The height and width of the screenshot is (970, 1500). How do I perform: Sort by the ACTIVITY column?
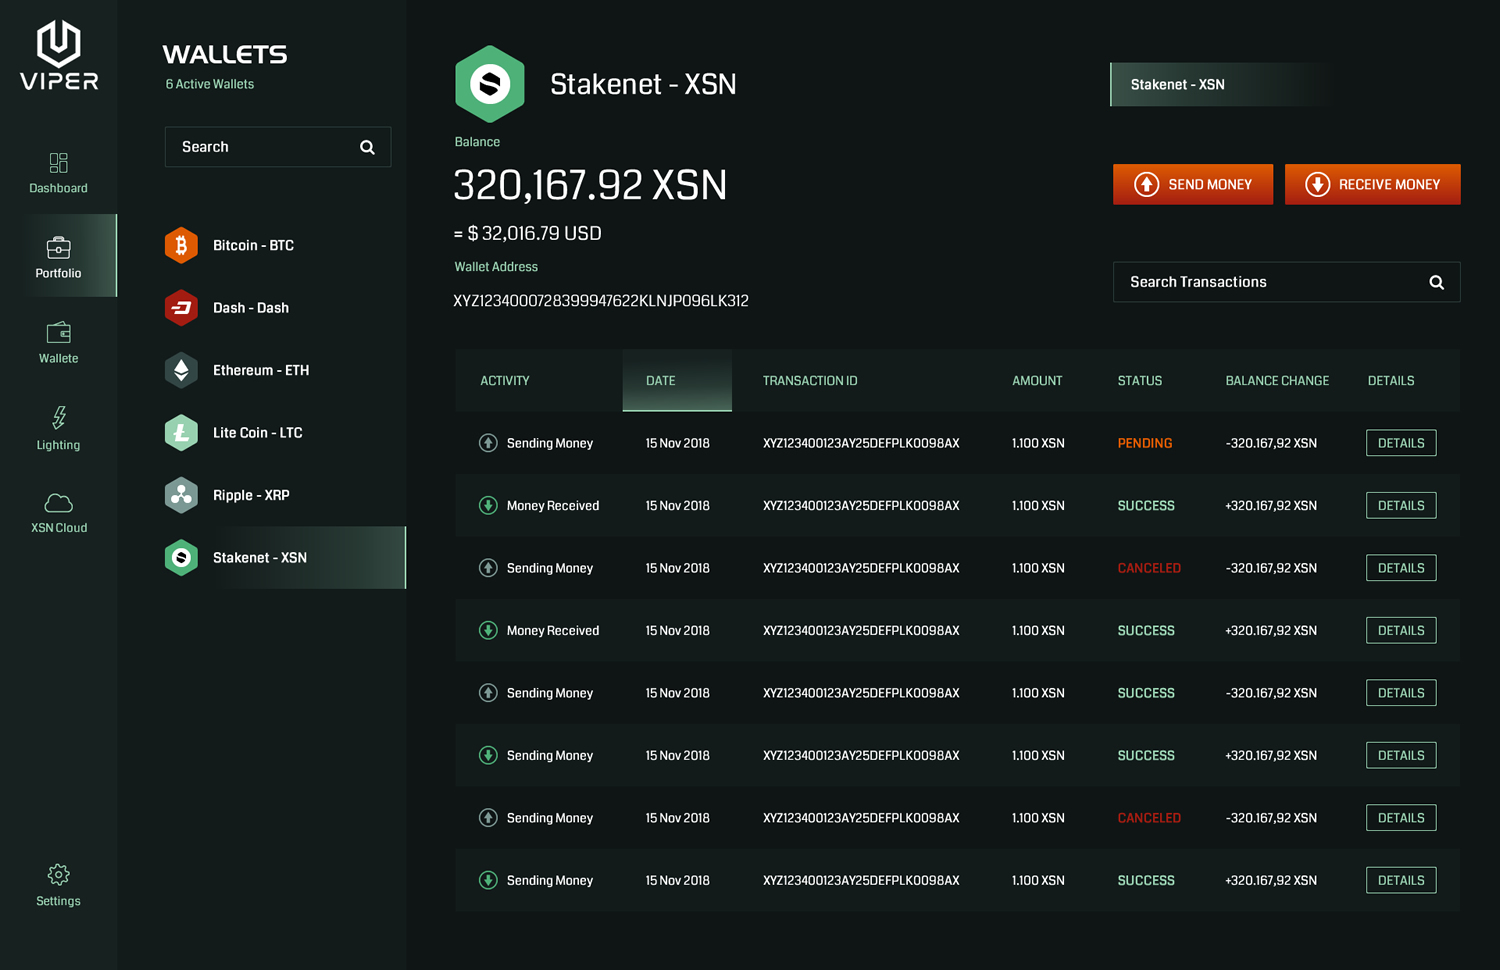pos(505,381)
